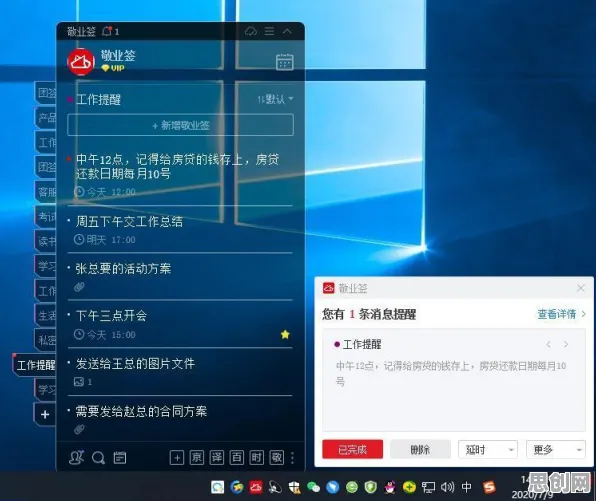This screenshot has width=596, height=501.
Task: Toggle the yellow star on 下午三点开会
Action: (285, 335)
